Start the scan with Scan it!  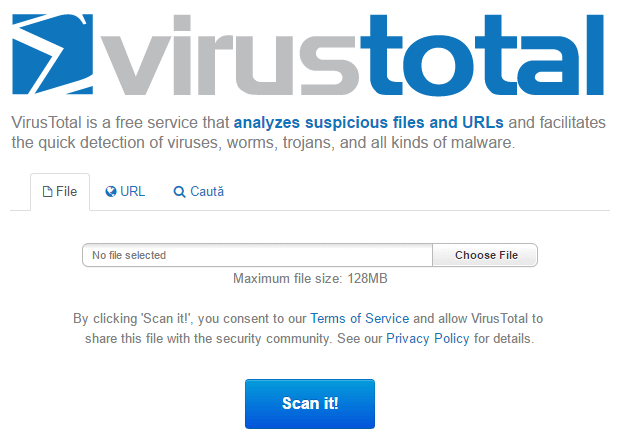pos(310,404)
